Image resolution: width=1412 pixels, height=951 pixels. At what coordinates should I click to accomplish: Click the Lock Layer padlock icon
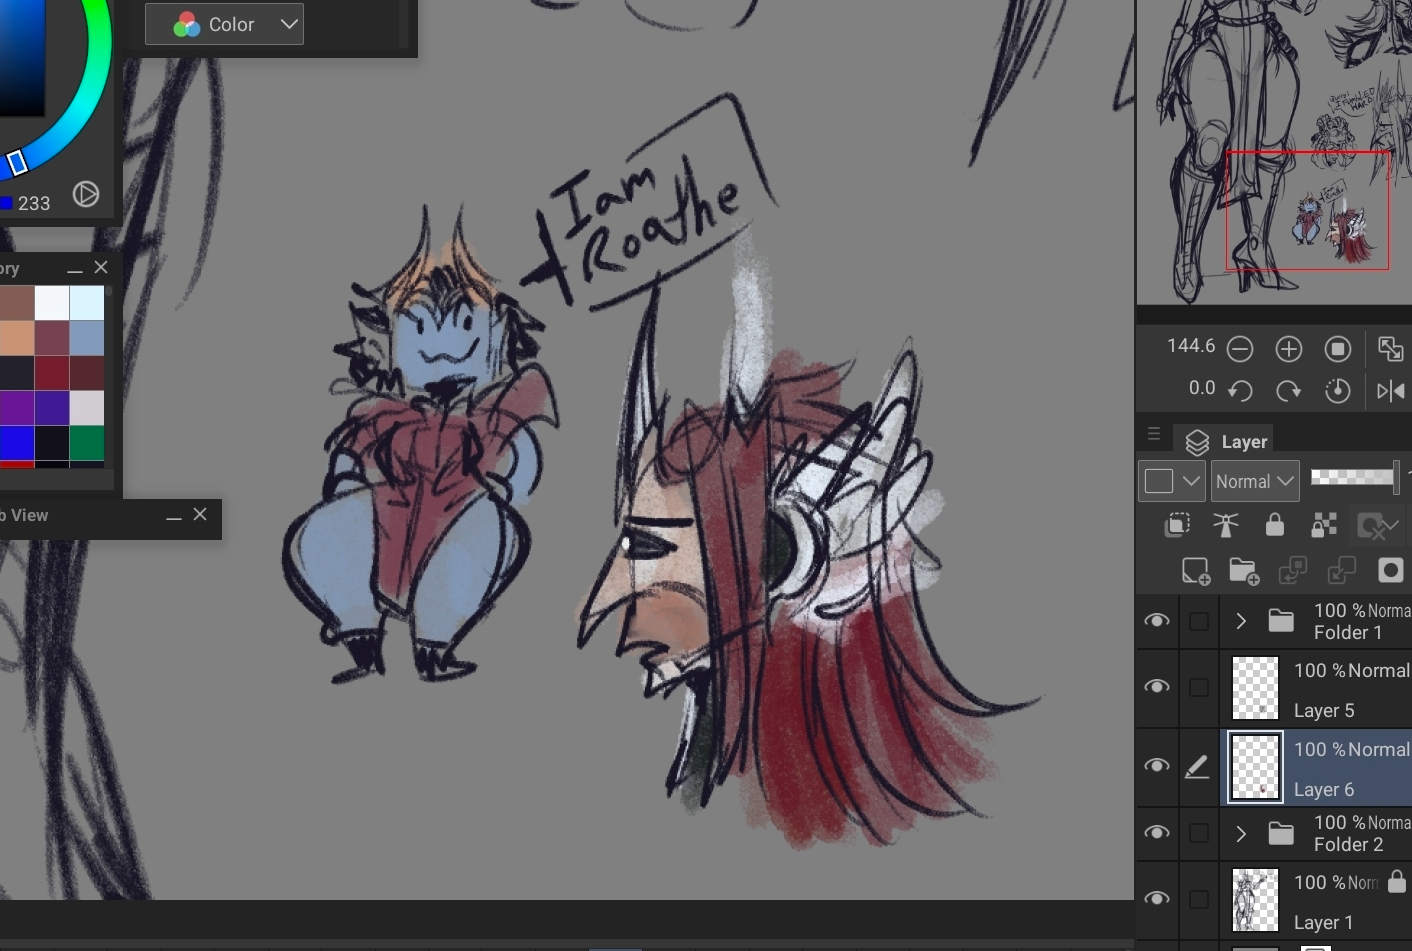point(1275,525)
